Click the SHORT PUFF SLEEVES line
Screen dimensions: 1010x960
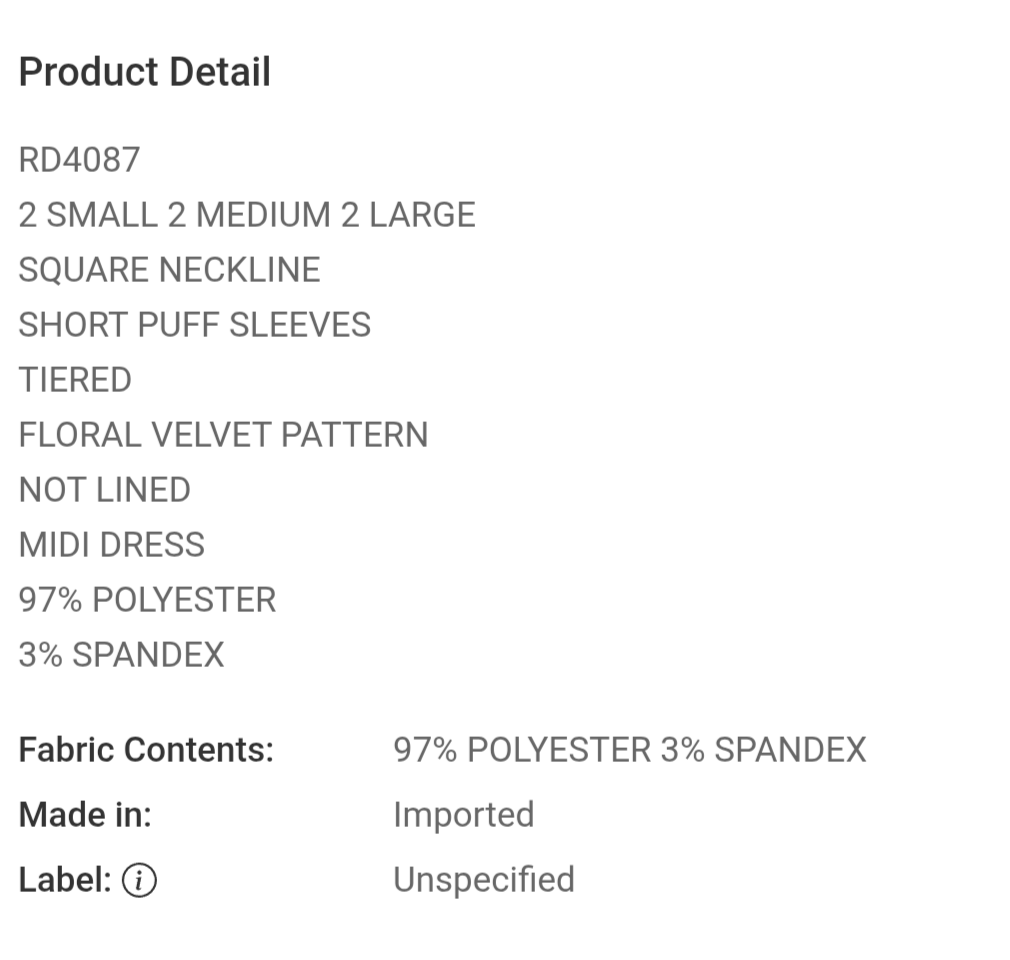195,325
